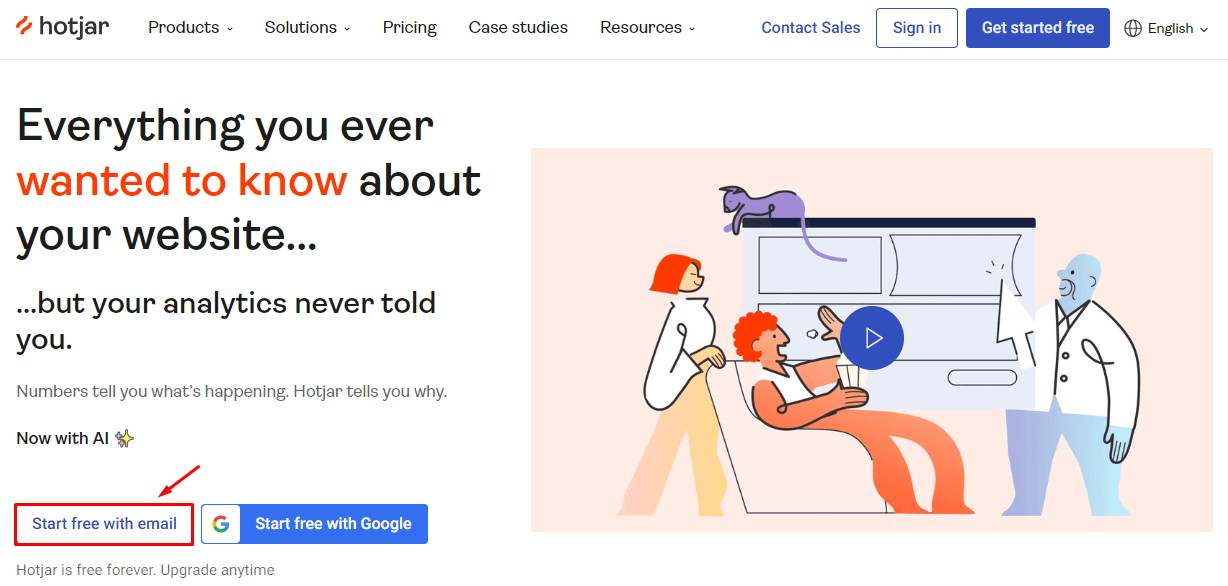Viewport: 1228px width, 586px height.
Task: Click the sparkle icon after 'Now with AI'
Action: [x=124, y=438]
